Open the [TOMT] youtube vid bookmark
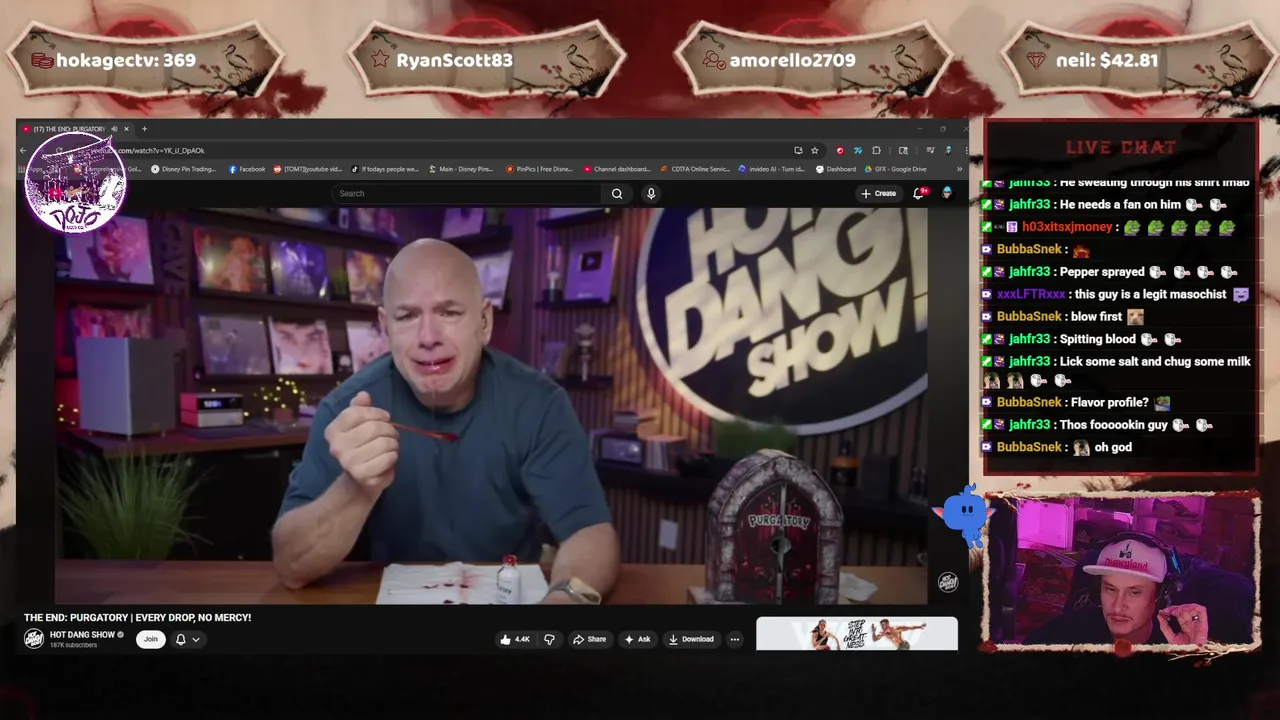Screen dimensions: 1280x720 click(x=308, y=169)
